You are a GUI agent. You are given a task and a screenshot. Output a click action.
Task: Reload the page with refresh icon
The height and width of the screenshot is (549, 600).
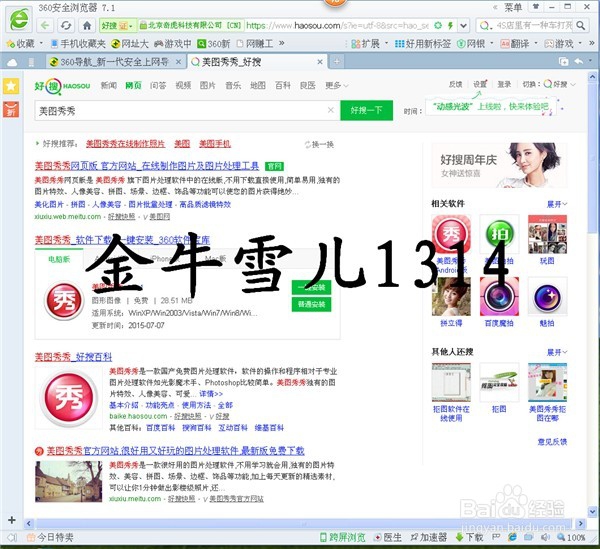pyautogui.click(x=66, y=26)
